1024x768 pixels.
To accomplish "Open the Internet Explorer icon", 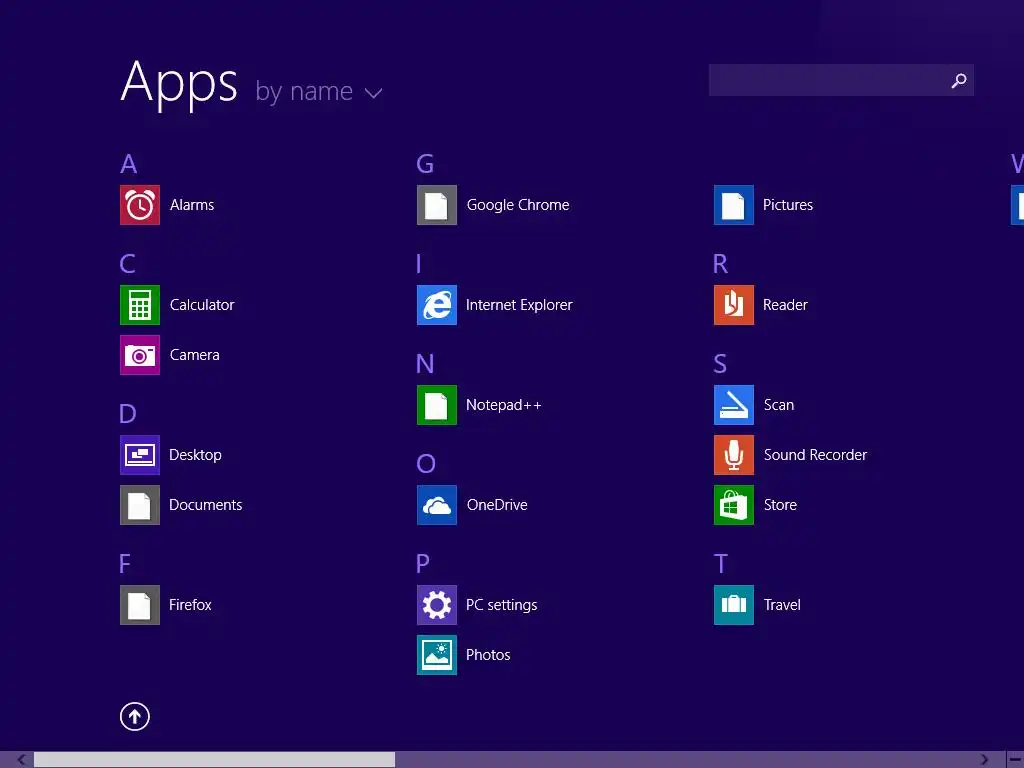I will 437,305.
